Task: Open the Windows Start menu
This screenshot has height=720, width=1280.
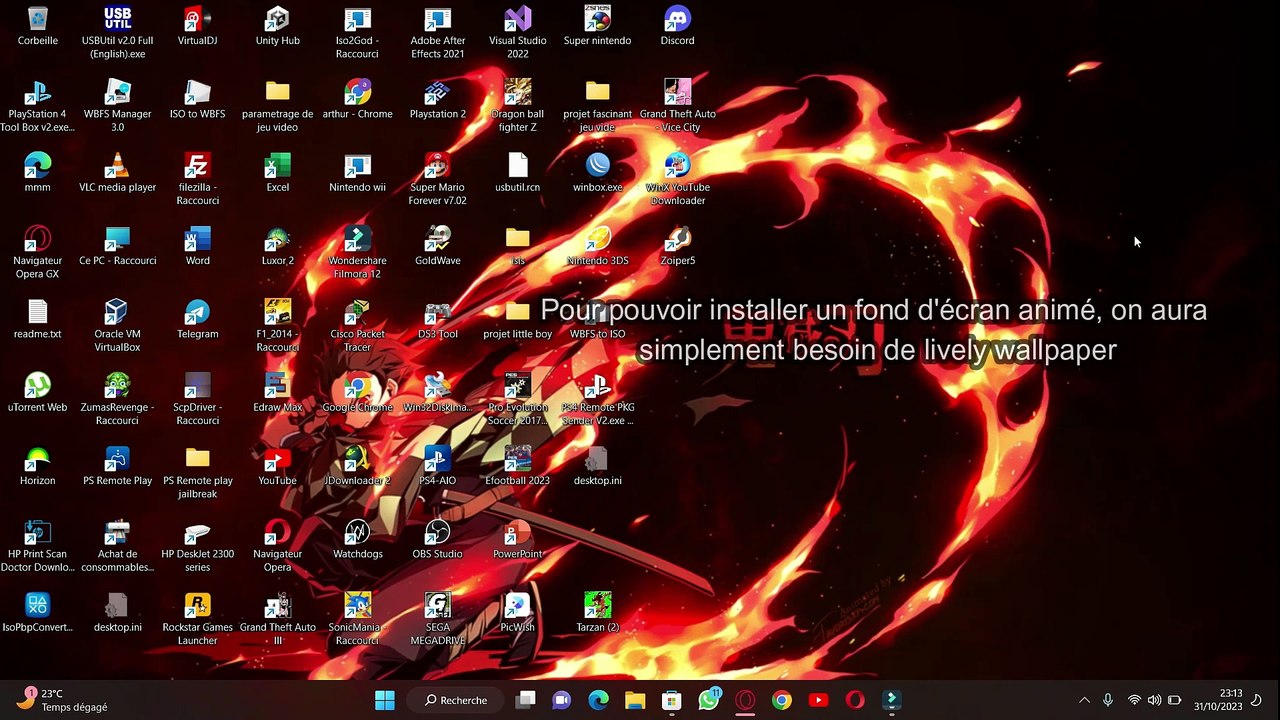Action: [385, 700]
